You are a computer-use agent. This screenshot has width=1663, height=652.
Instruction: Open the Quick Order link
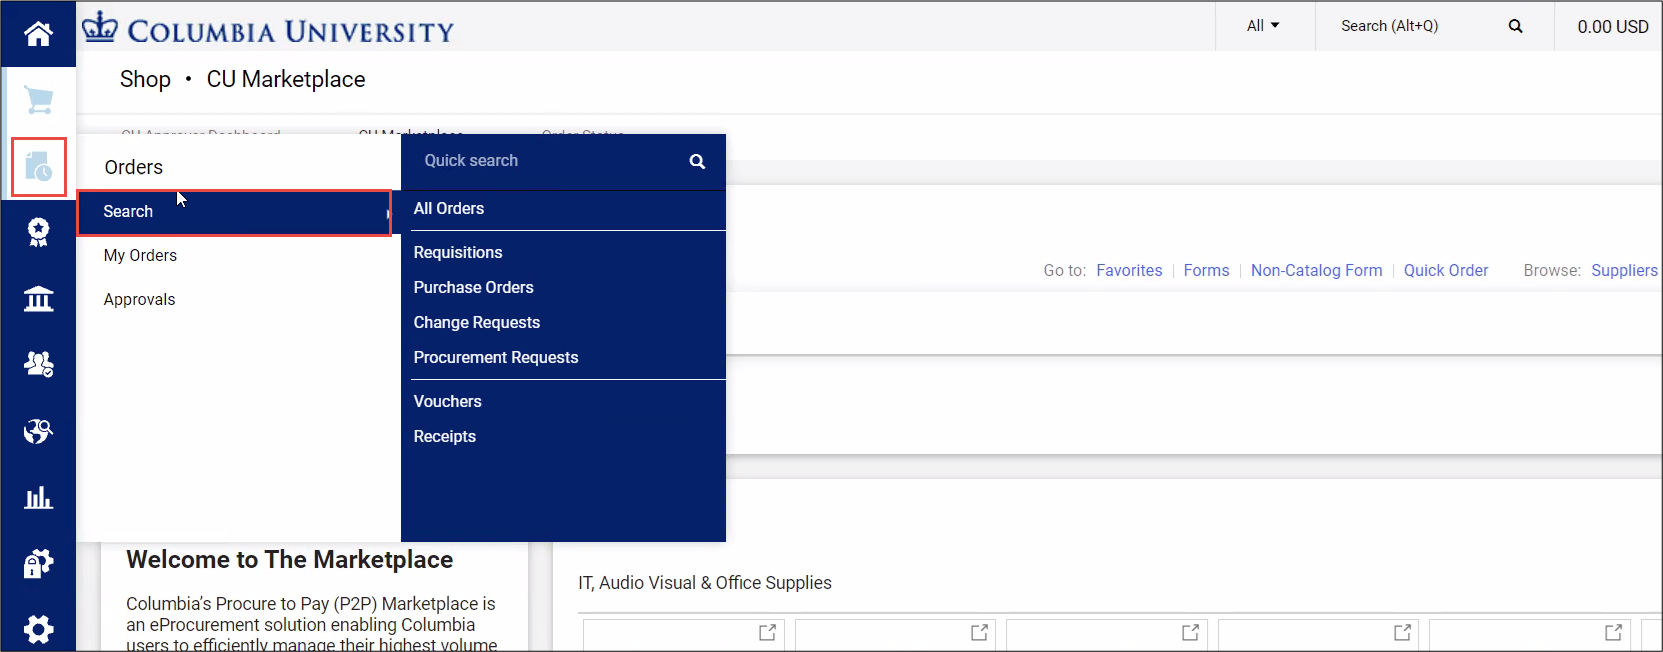1445,270
